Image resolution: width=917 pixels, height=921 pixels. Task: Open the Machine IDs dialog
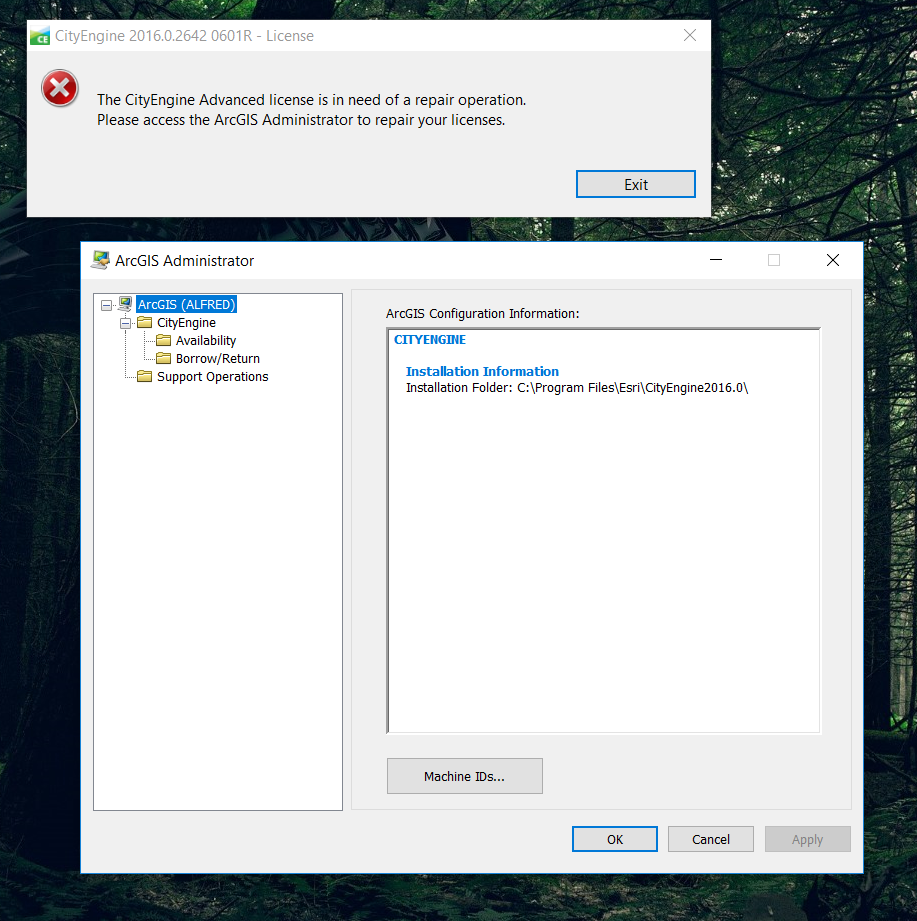point(464,775)
